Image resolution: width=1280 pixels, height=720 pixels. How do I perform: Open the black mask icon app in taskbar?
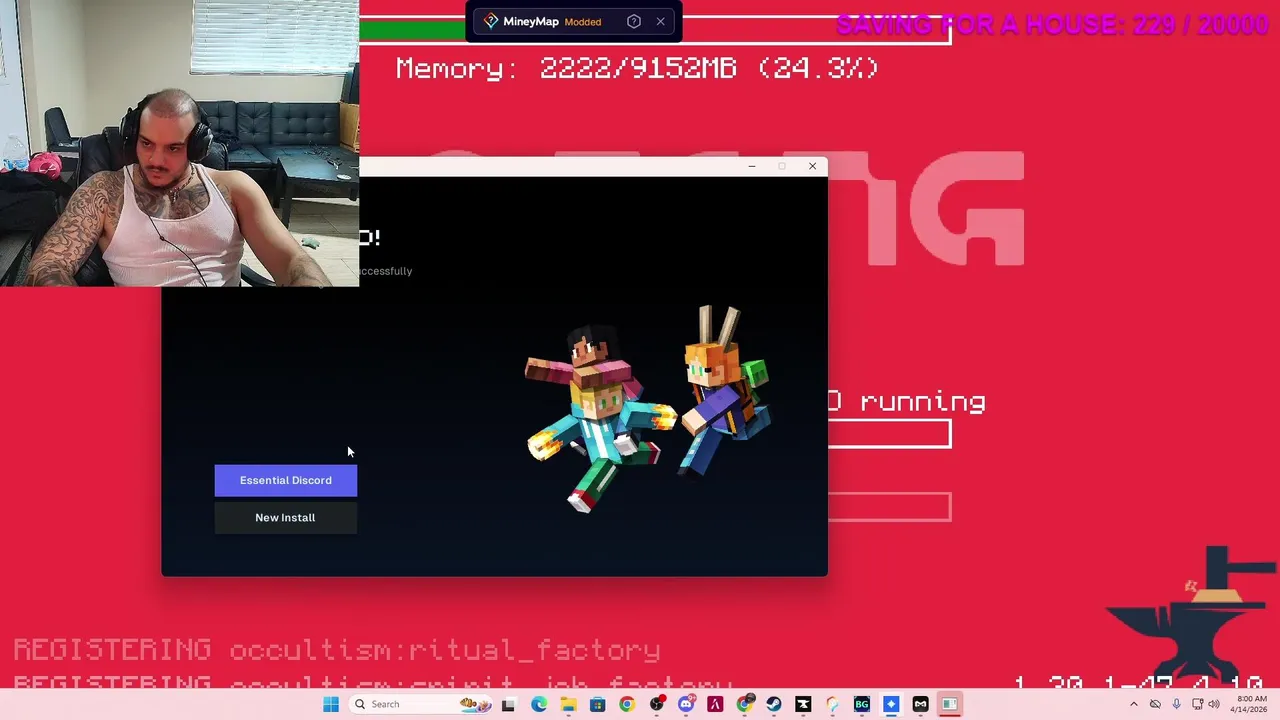tap(920, 704)
